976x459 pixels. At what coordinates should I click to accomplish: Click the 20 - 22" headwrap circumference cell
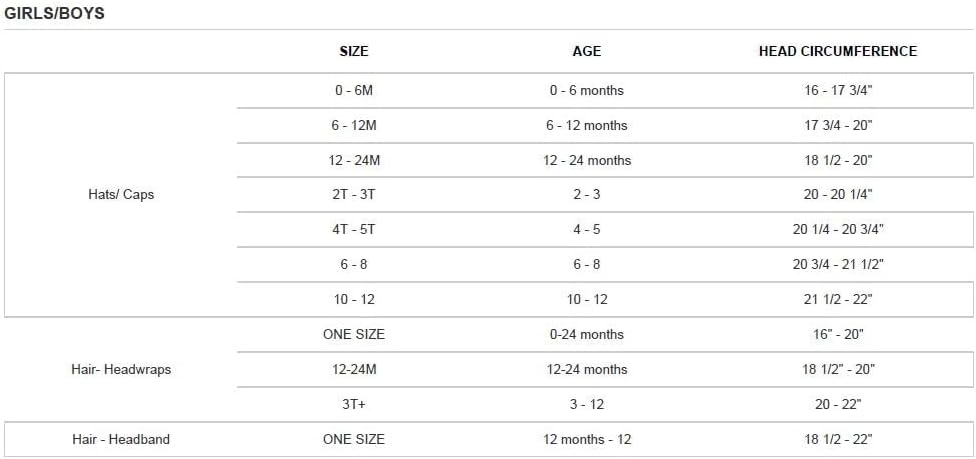click(x=838, y=404)
